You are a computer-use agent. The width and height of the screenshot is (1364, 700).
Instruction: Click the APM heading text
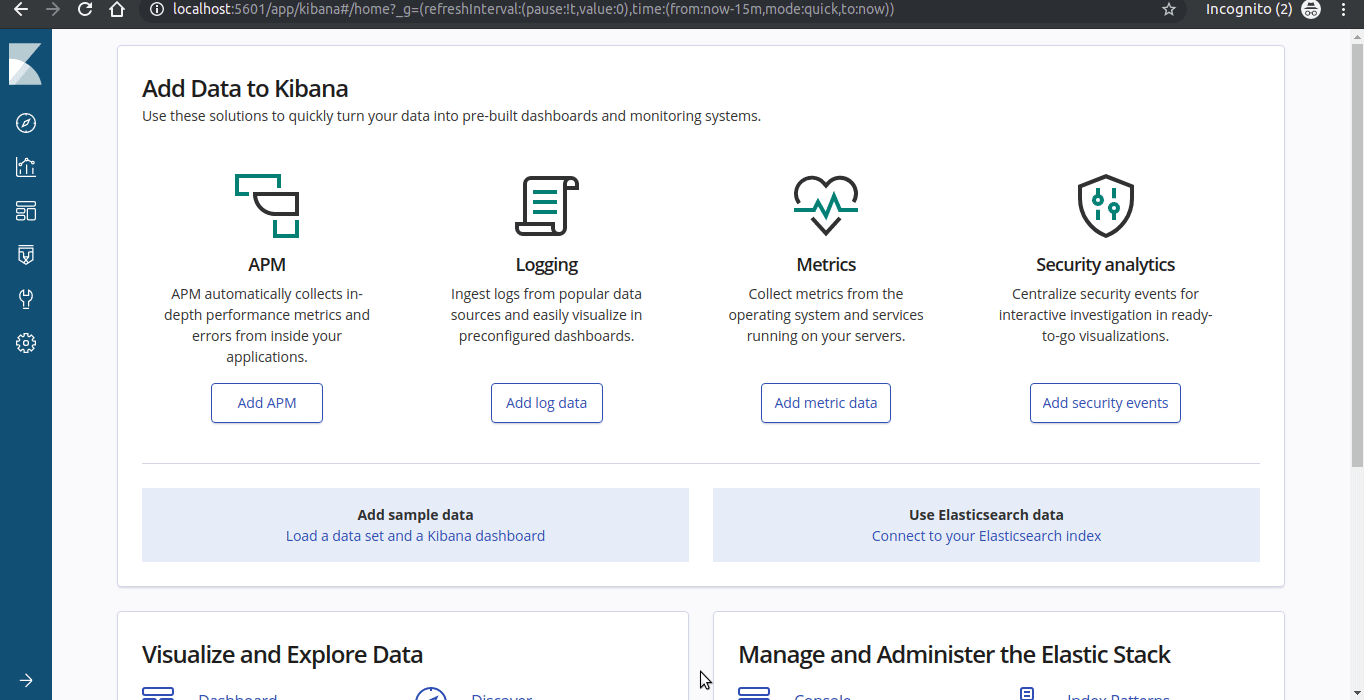(267, 265)
